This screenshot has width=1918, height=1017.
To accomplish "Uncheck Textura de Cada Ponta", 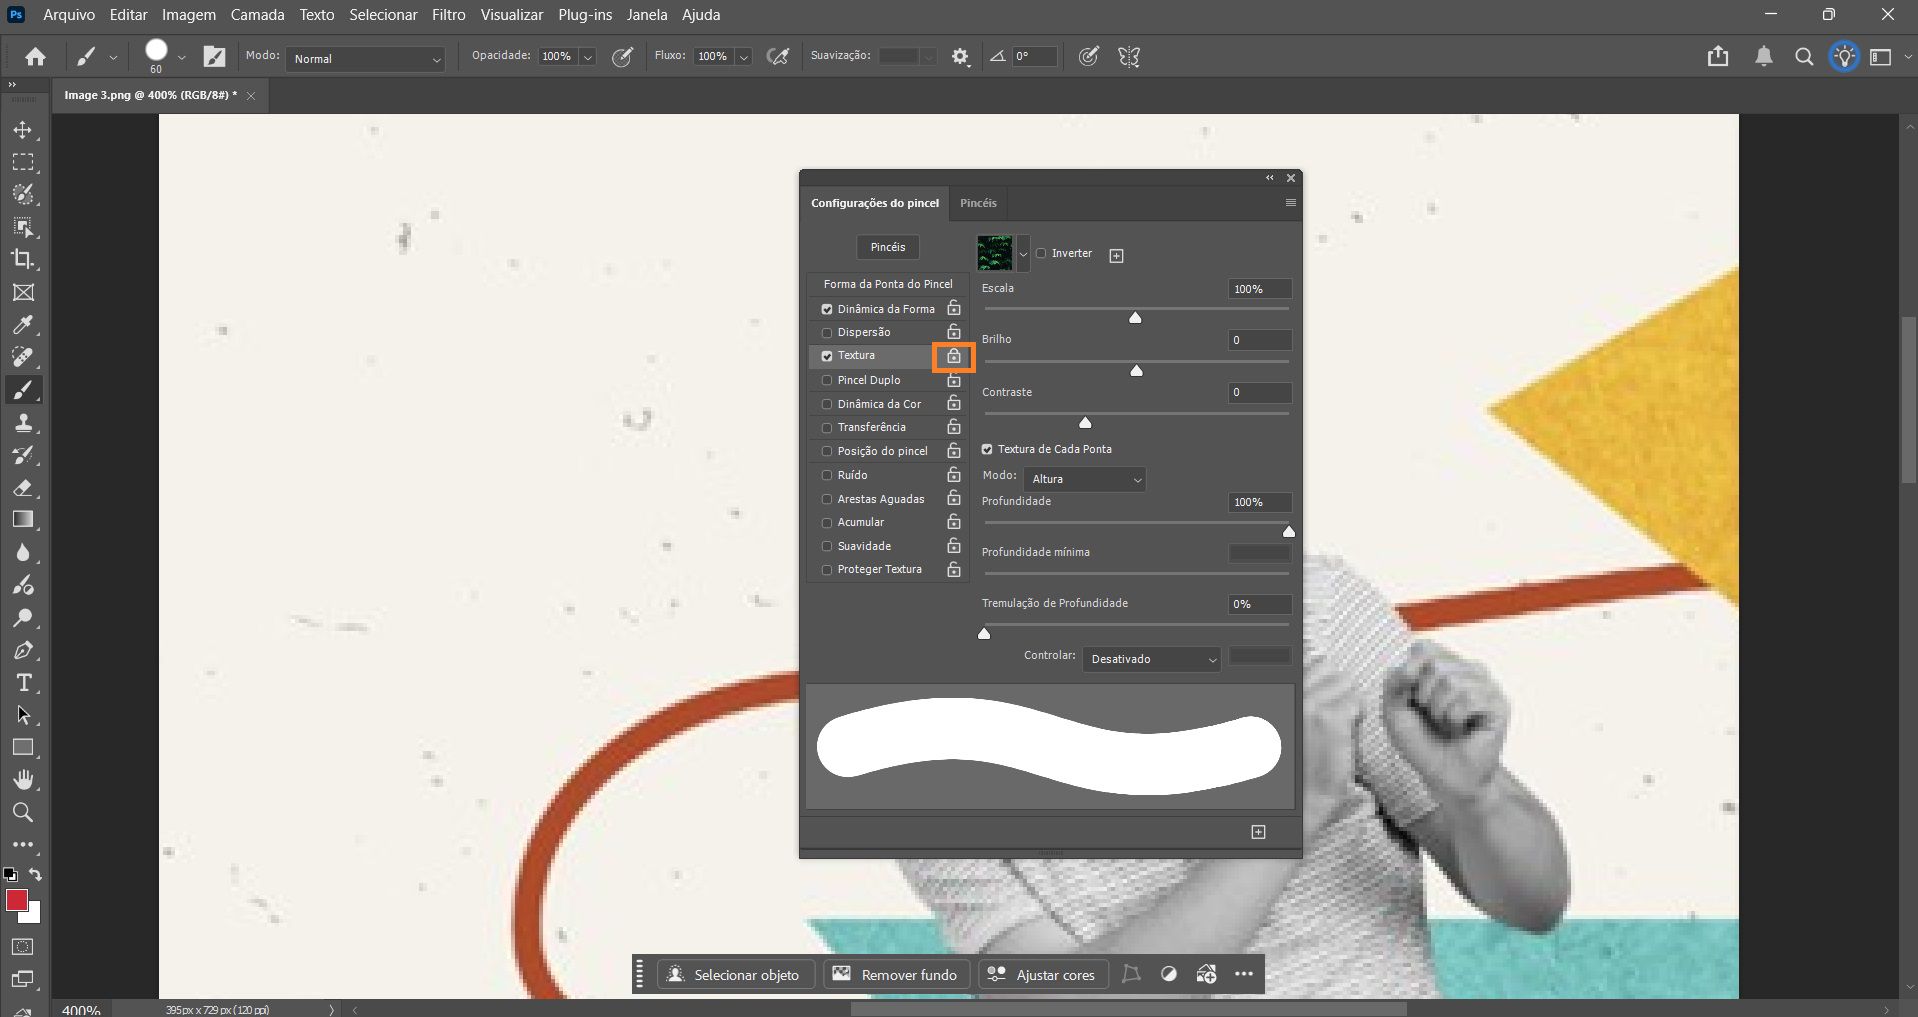I will [x=987, y=449].
